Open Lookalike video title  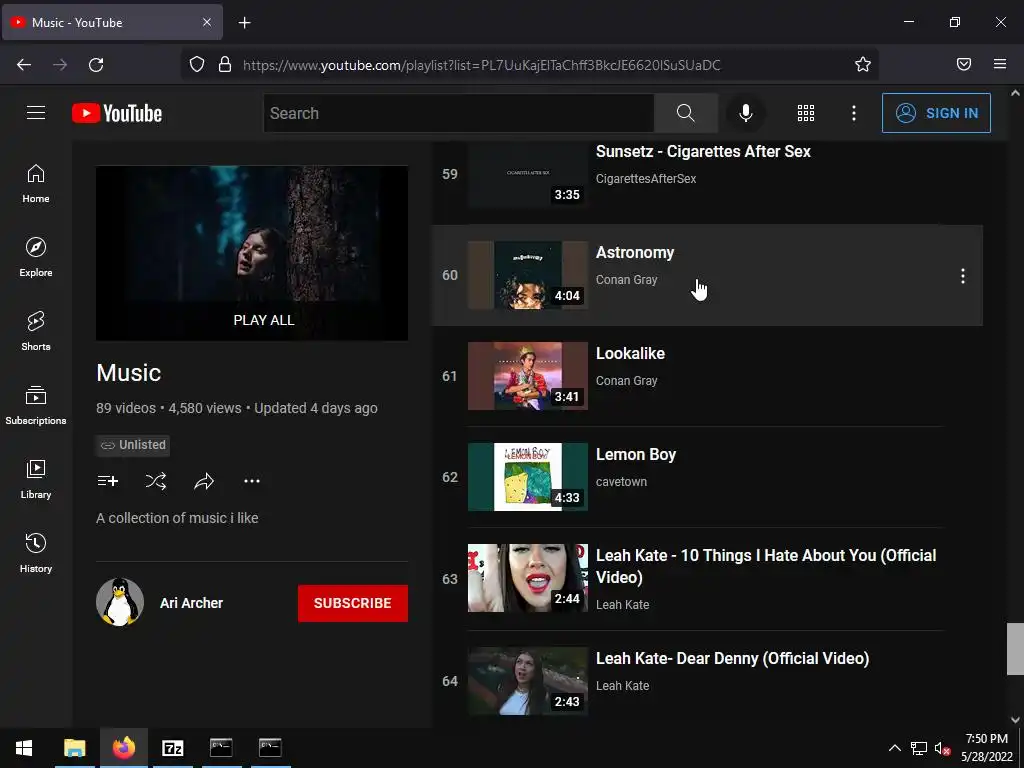[x=630, y=353]
